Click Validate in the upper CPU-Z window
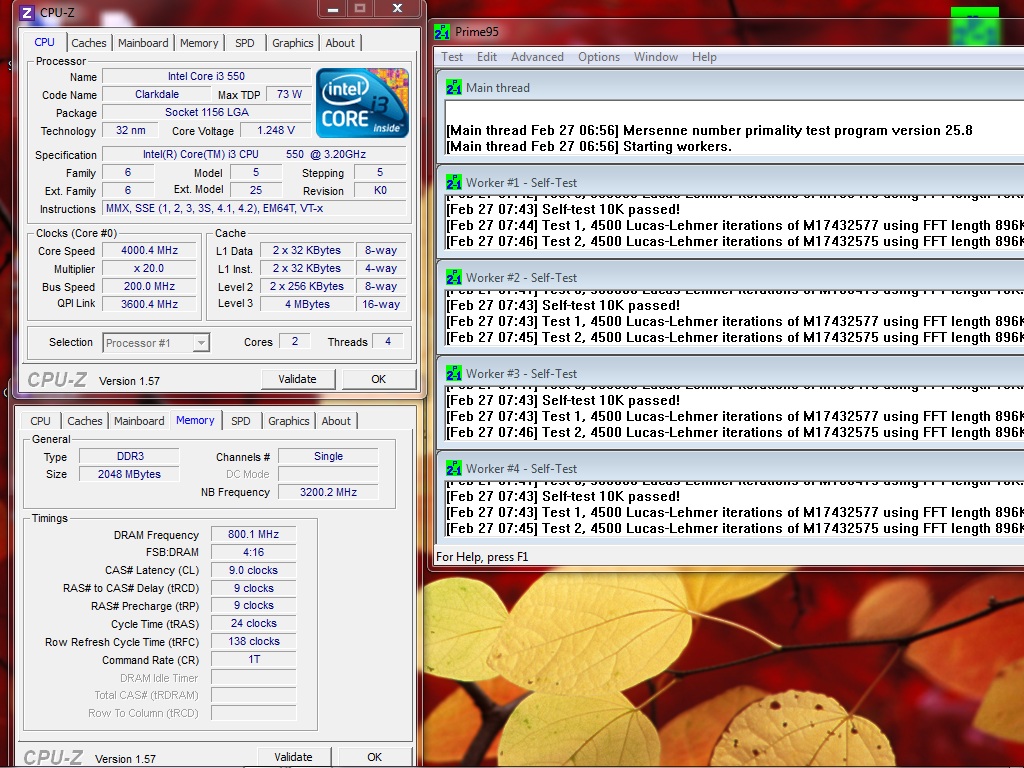The width and height of the screenshot is (1024, 768). (x=298, y=379)
